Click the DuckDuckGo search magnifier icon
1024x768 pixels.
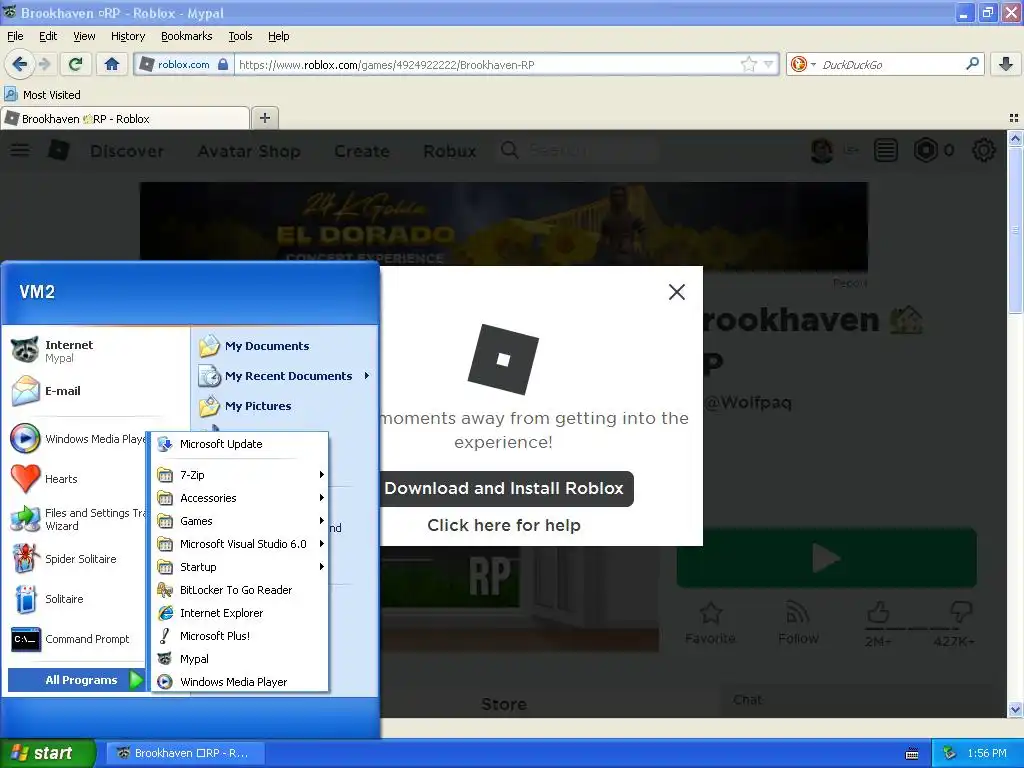click(x=972, y=64)
